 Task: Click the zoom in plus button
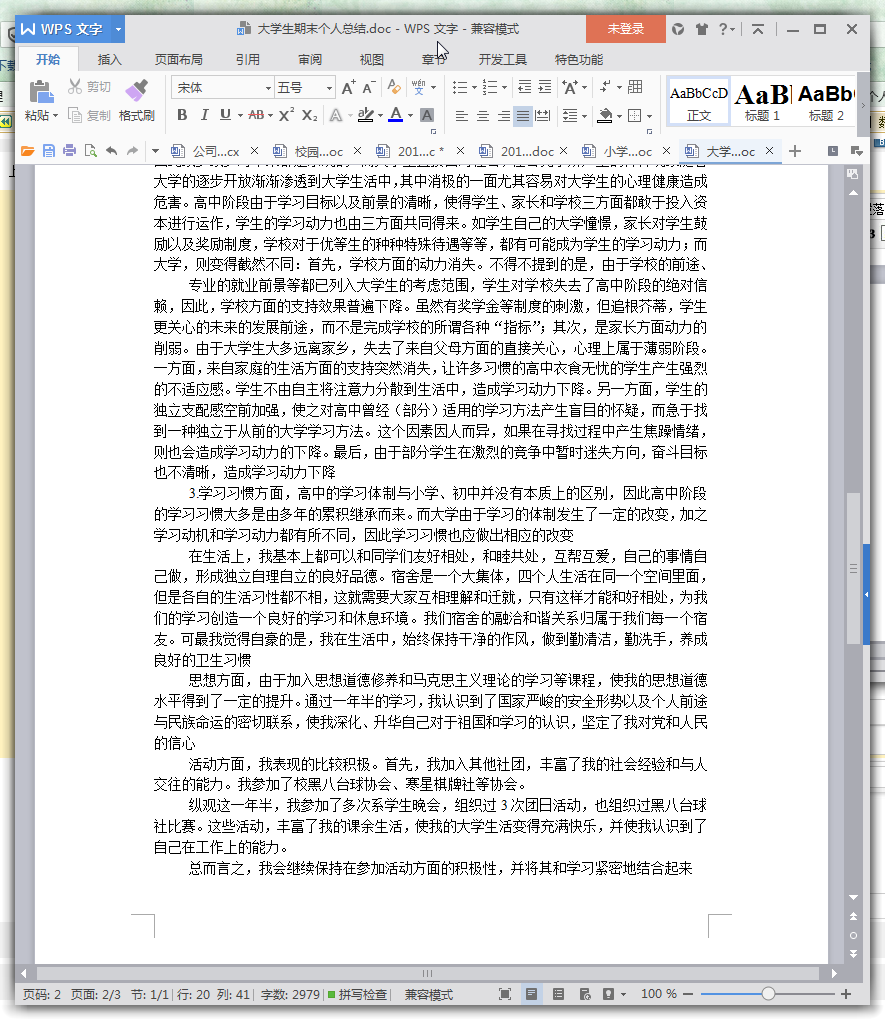click(845, 994)
